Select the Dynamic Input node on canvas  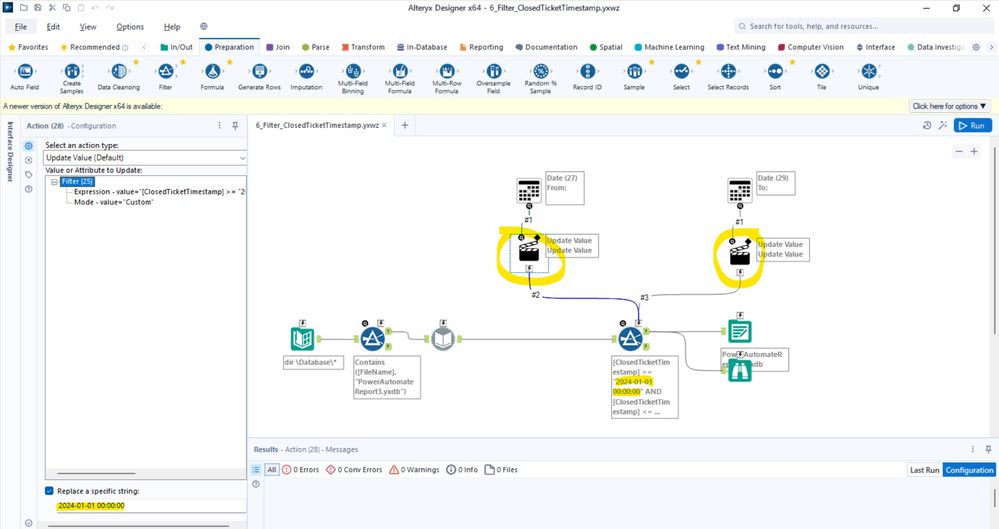[x=443, y=339]
